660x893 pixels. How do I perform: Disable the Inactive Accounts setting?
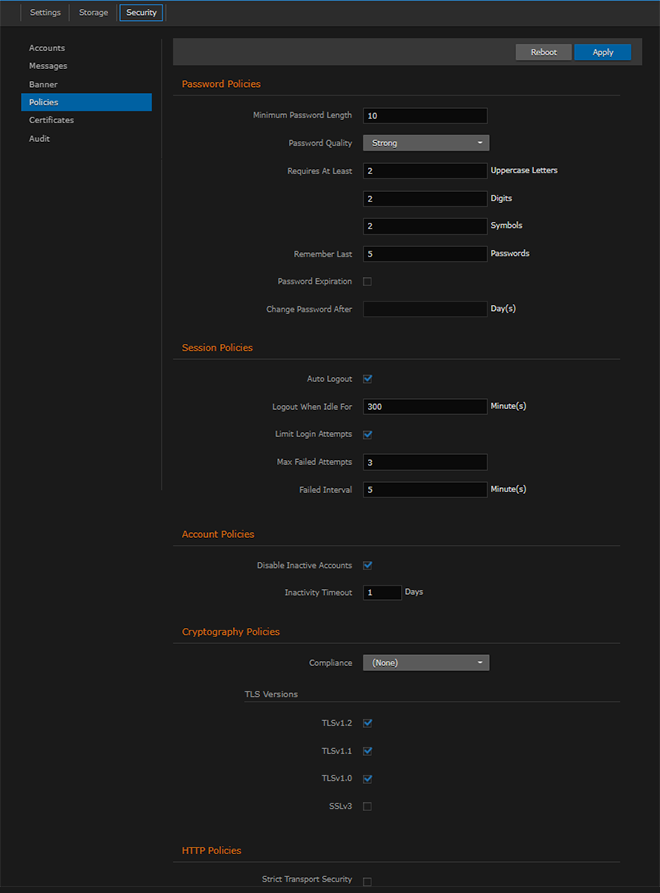[367, 564]
